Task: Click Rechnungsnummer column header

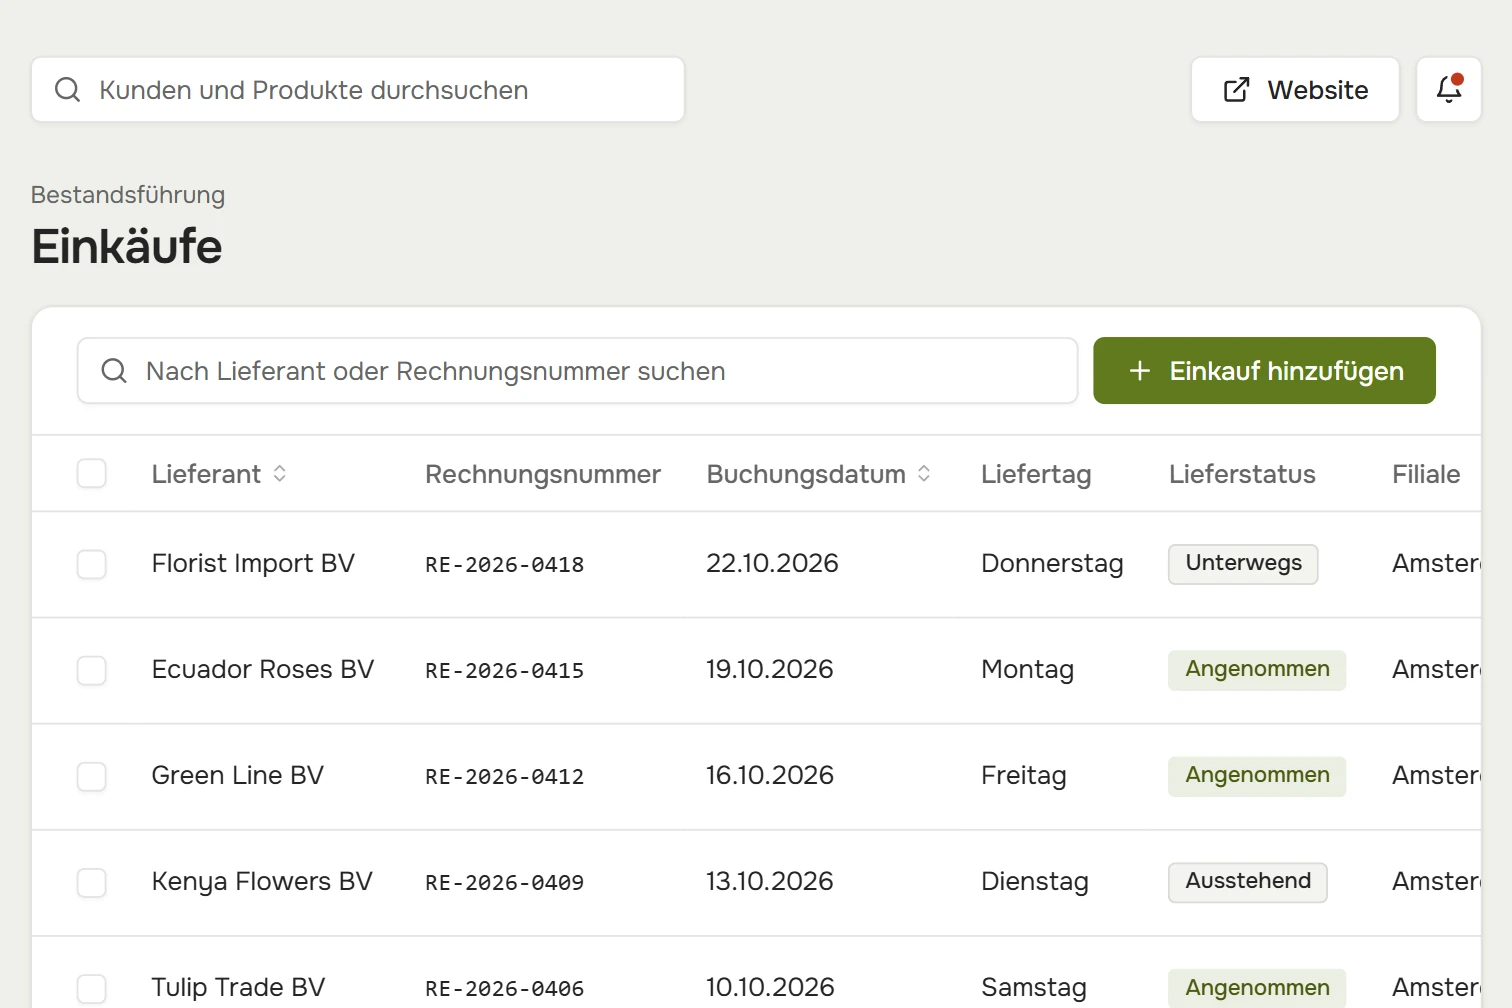Action: pyautogui.click(x=543, y=474)
